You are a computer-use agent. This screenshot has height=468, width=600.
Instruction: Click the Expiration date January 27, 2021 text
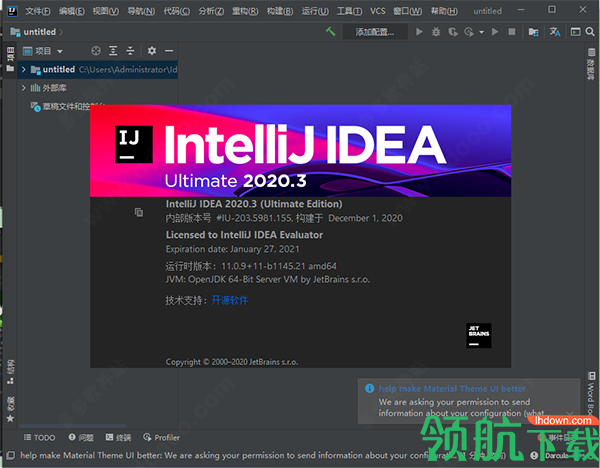[232, 249]
